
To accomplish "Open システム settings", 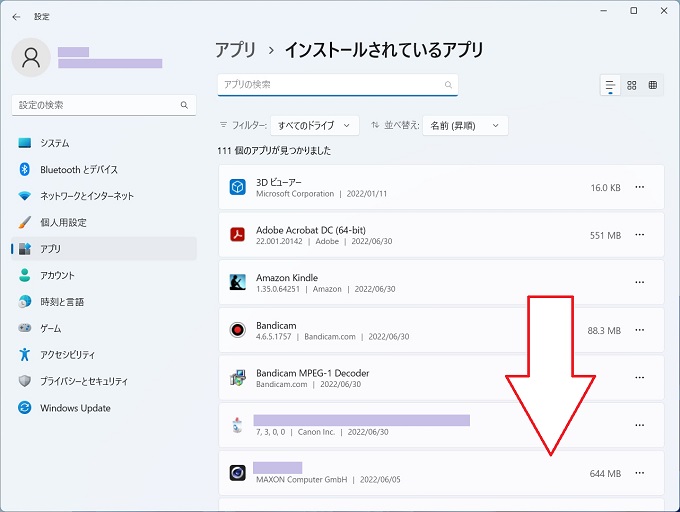I will [x=104, y=143].
